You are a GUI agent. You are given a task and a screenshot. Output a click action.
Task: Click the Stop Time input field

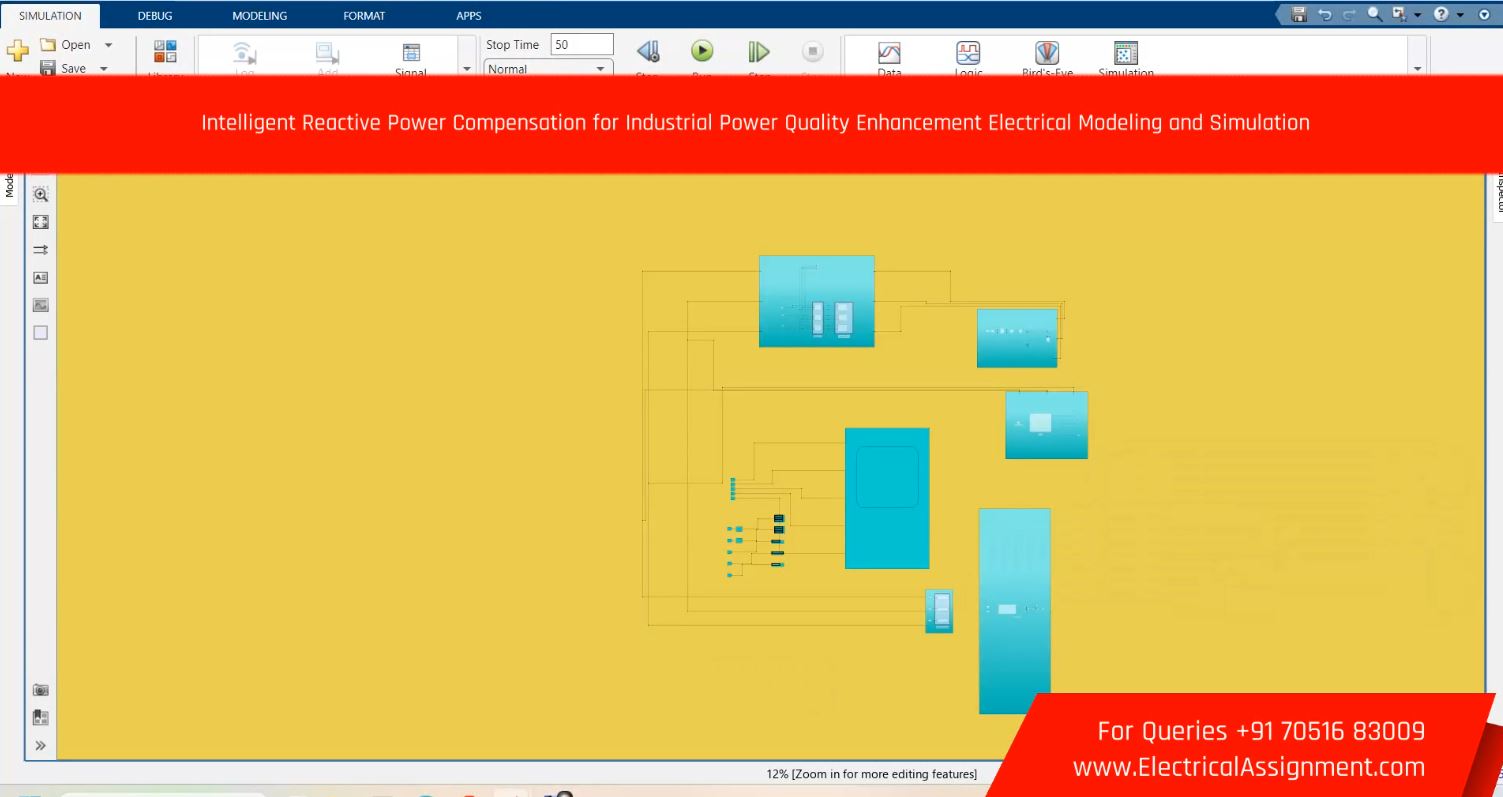581,45
